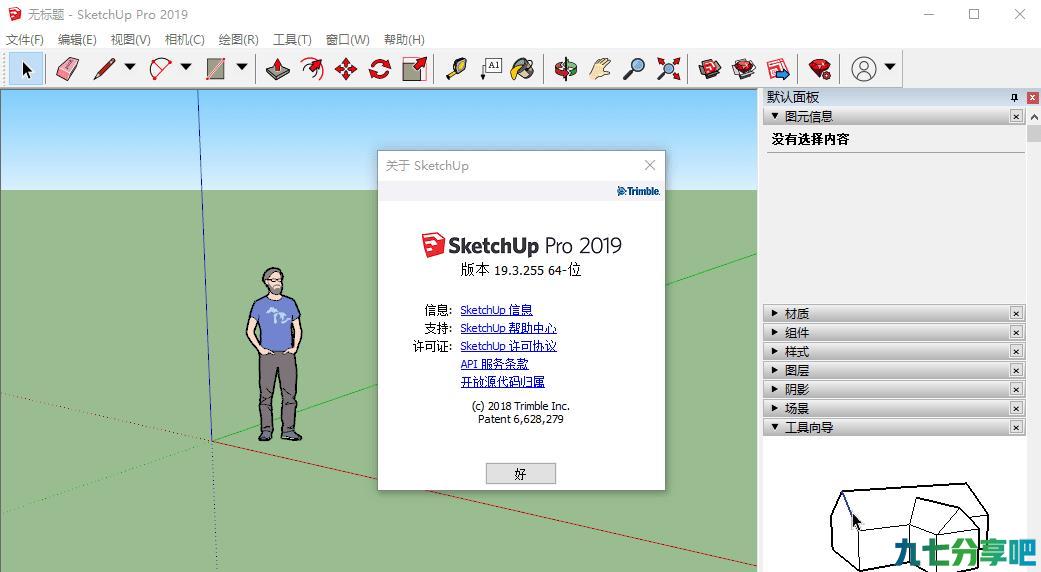The width and height of the screenshot is (1041, 572).
Task: Pin the 默认面板 tray
Action: pyautogui.click(x=1014, y=98)
